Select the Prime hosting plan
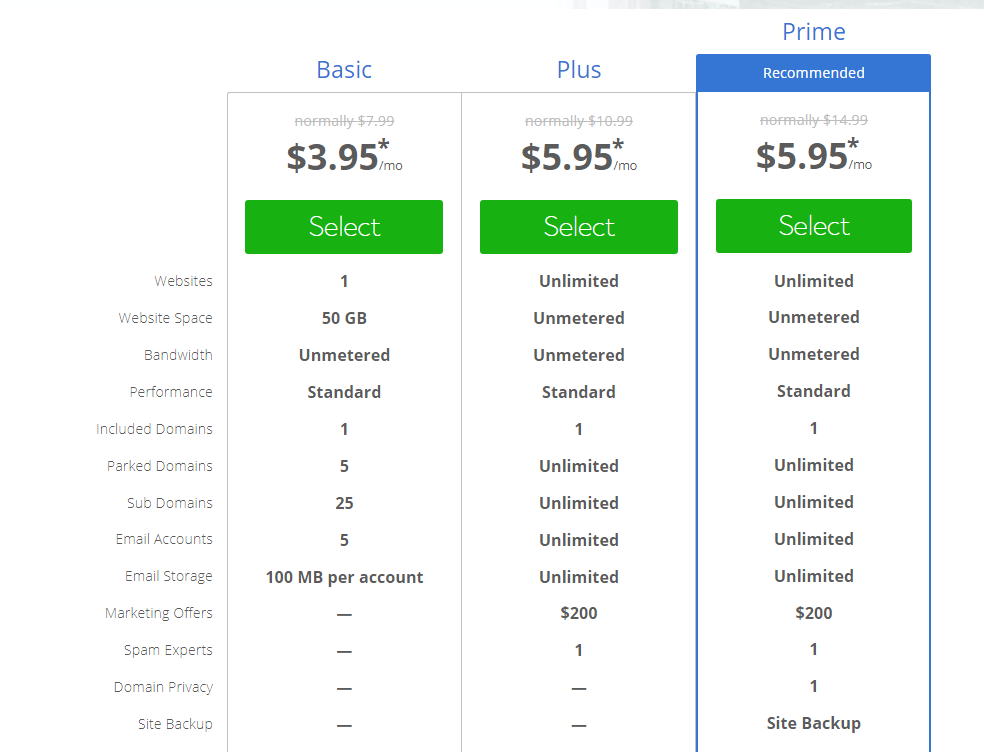Screen dimensions: 984x752 (x=813, y=226)
